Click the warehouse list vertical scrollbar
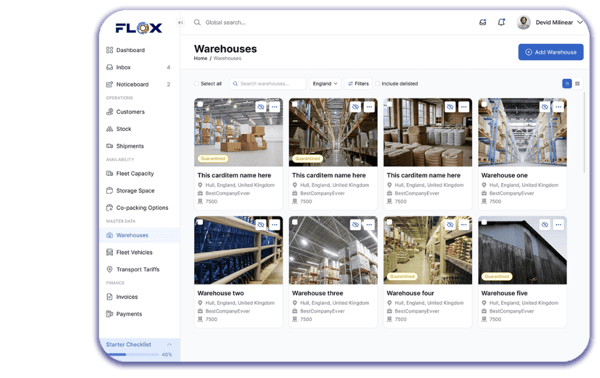600x378 pixels. coord(584,132)
